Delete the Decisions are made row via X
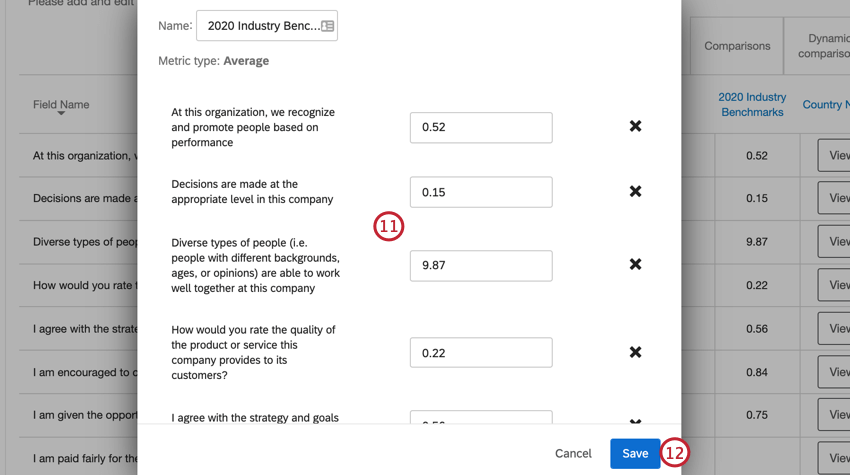This screenshot has height=475, width=850. [x=635, y=191]
